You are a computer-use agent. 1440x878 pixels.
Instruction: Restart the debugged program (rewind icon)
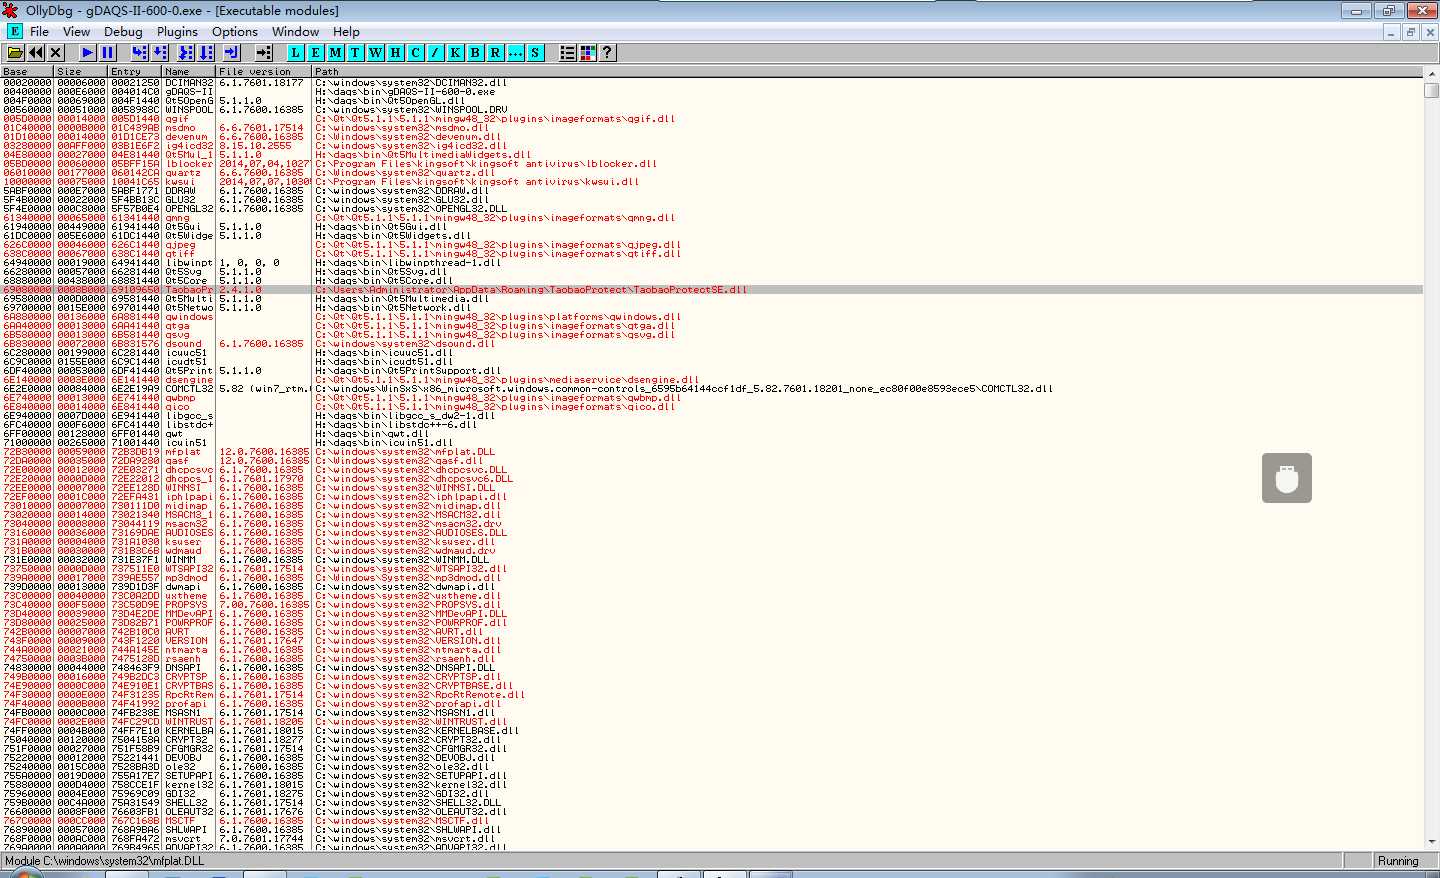click(36, 52)
